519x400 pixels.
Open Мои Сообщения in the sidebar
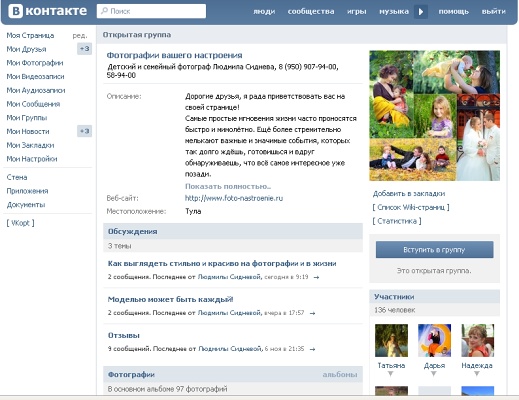pos(33,104)
